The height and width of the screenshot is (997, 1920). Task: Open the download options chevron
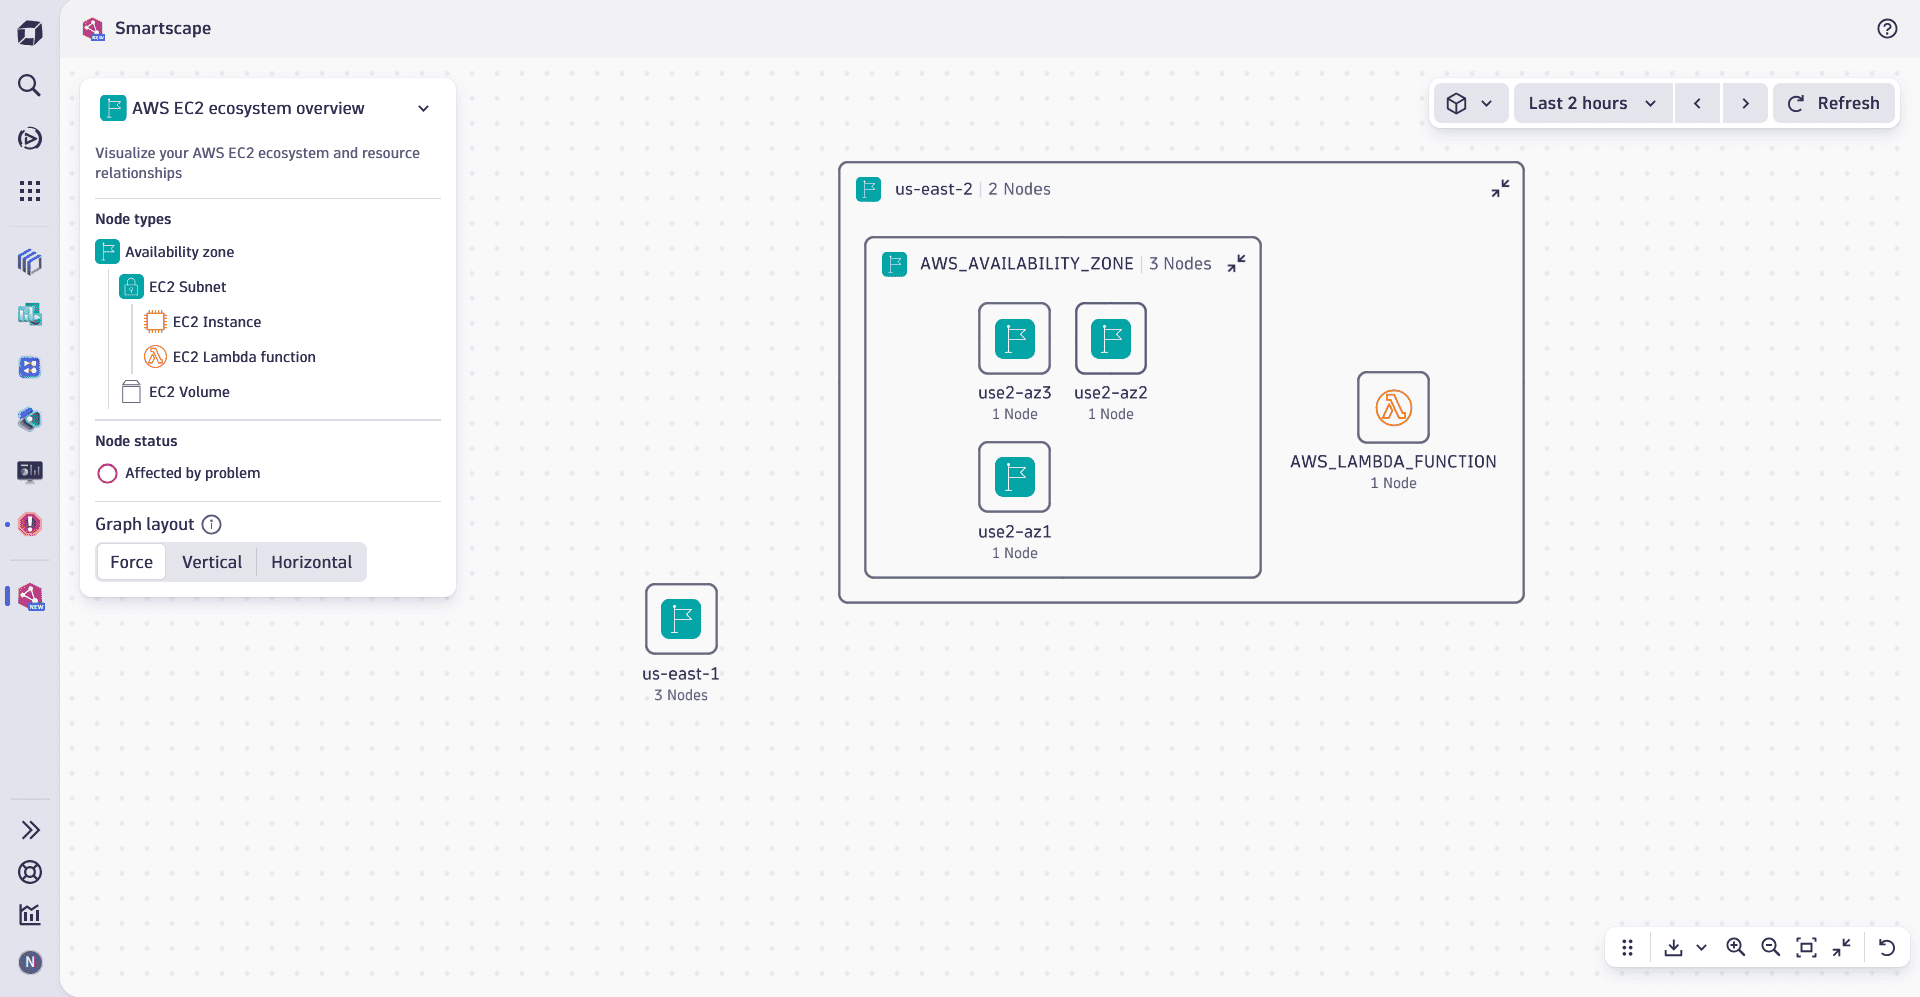1702,947
